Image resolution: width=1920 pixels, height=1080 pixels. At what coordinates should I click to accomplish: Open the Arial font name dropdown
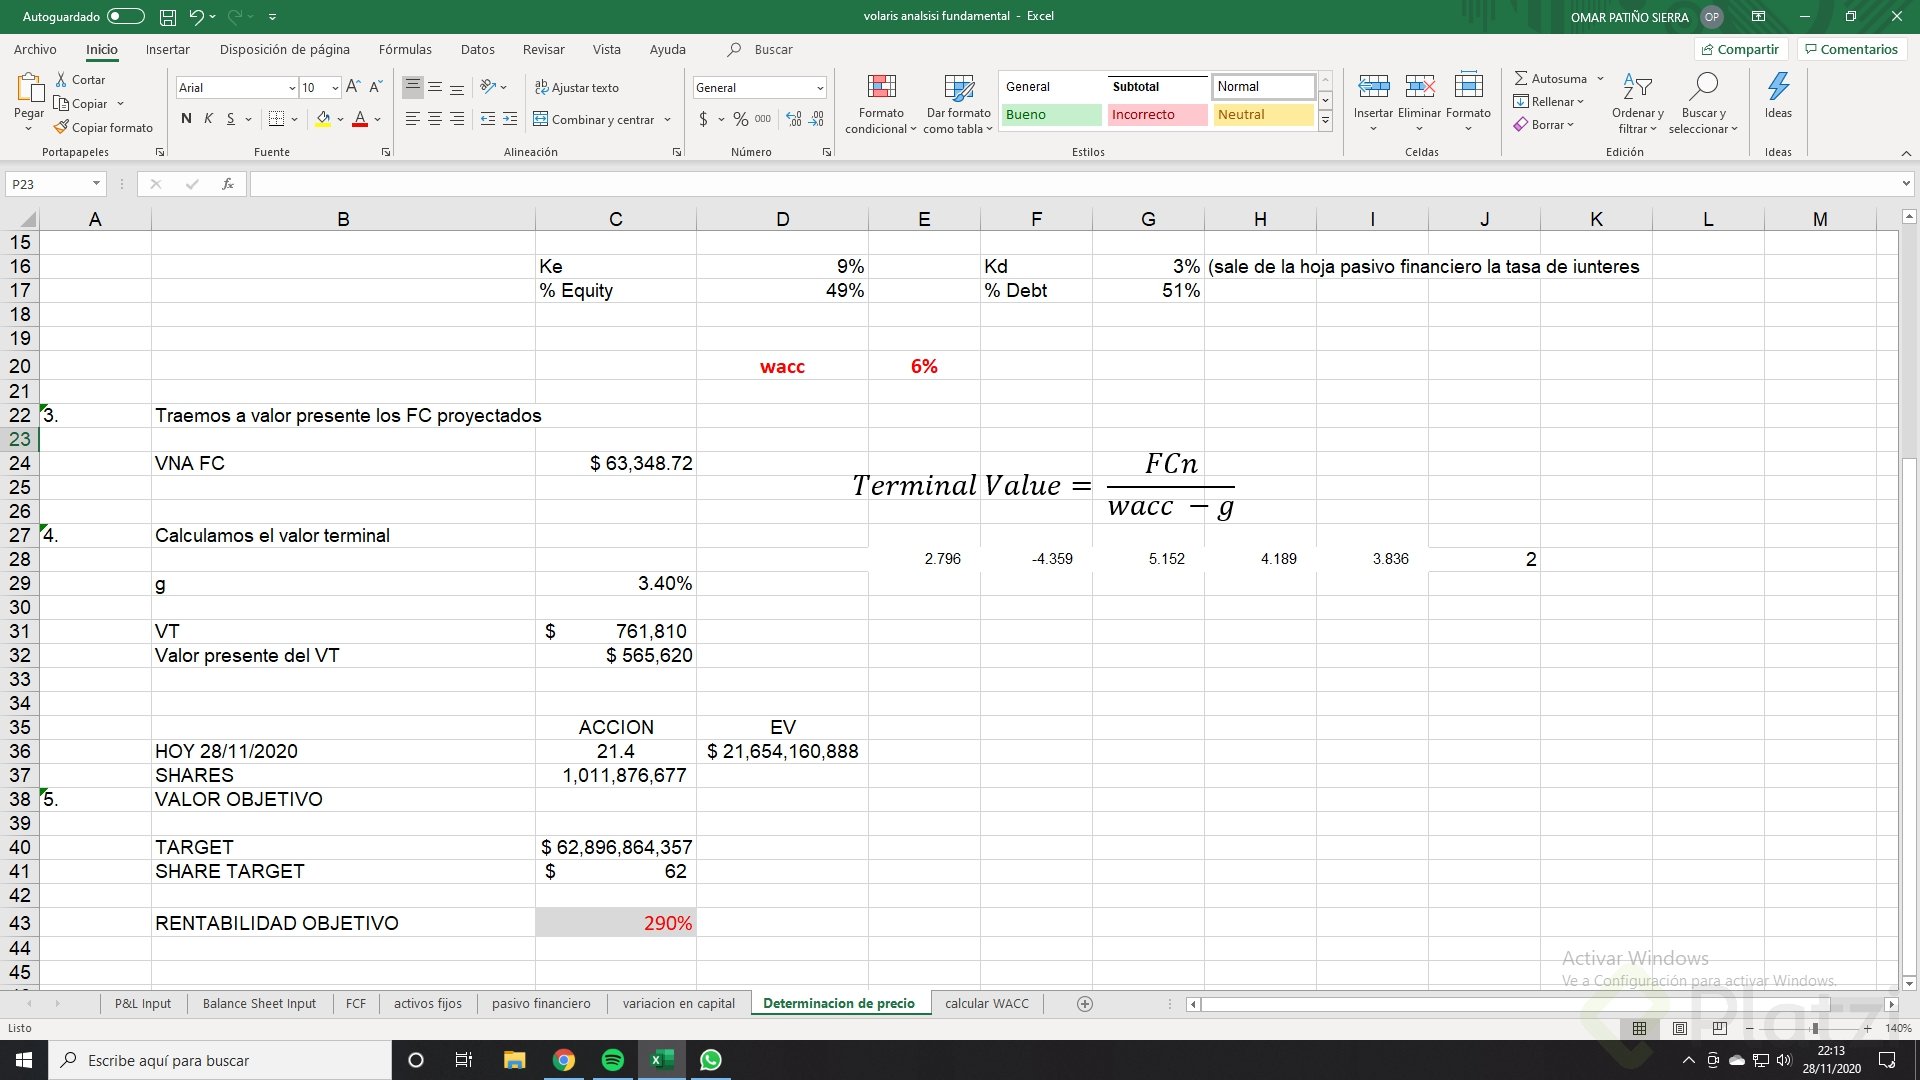click(292, 88)
